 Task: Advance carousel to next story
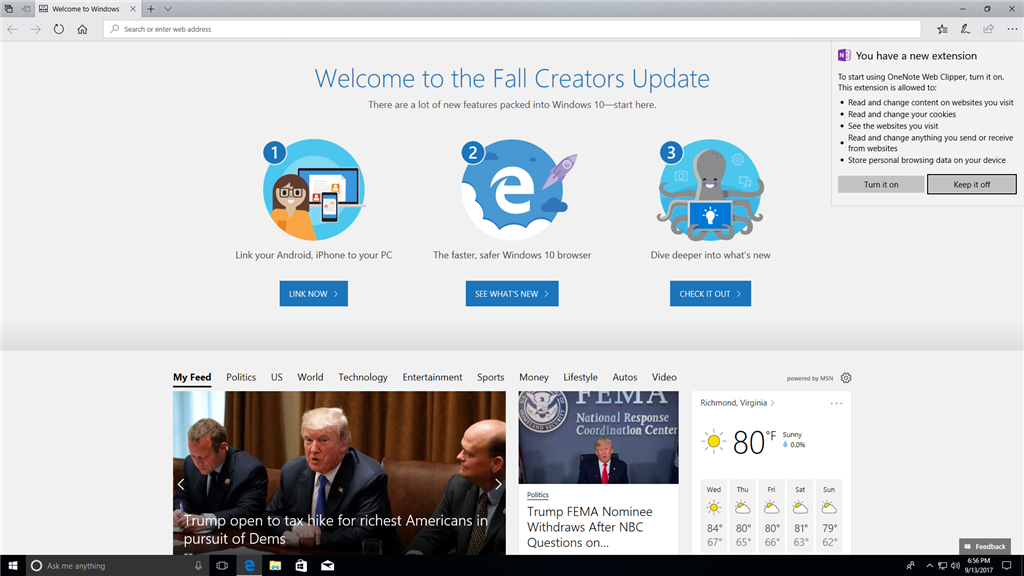(x=498, y=484)
